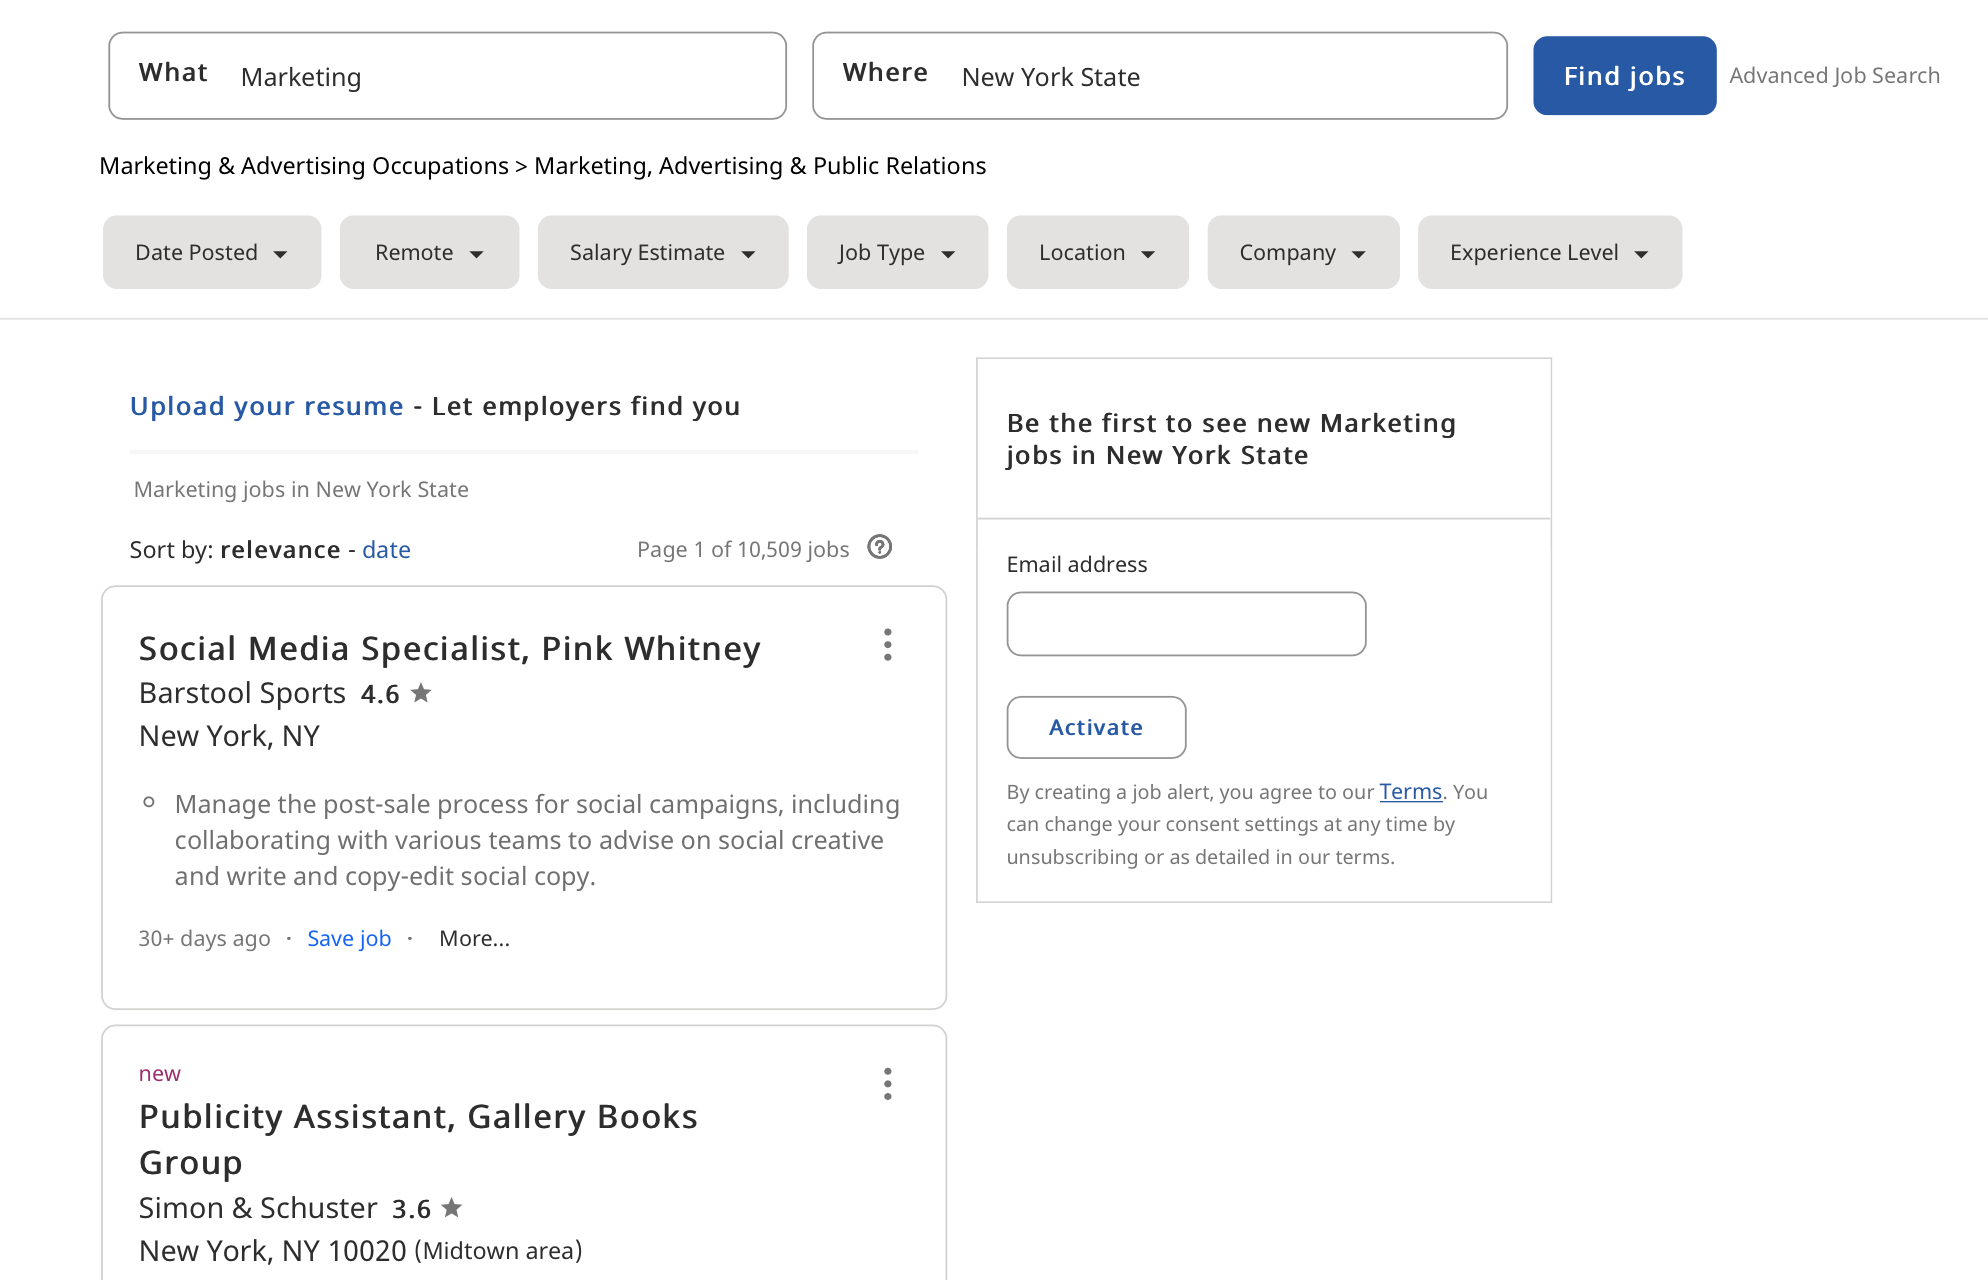The width and height of the screenshot is (1988, 1280).
Task: Open Marketing, Advertising & Public Relations breadcrumb
Action: [x=760, y=166]
